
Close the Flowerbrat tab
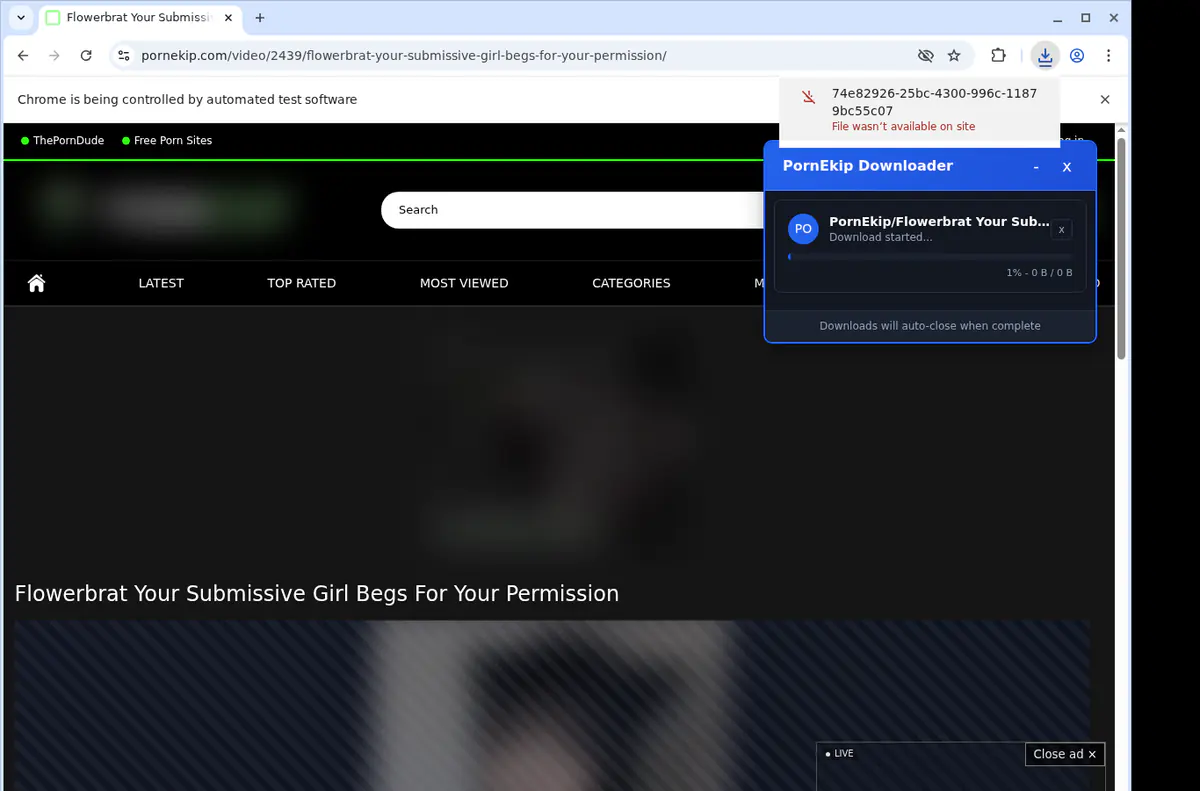click(230, 18)
